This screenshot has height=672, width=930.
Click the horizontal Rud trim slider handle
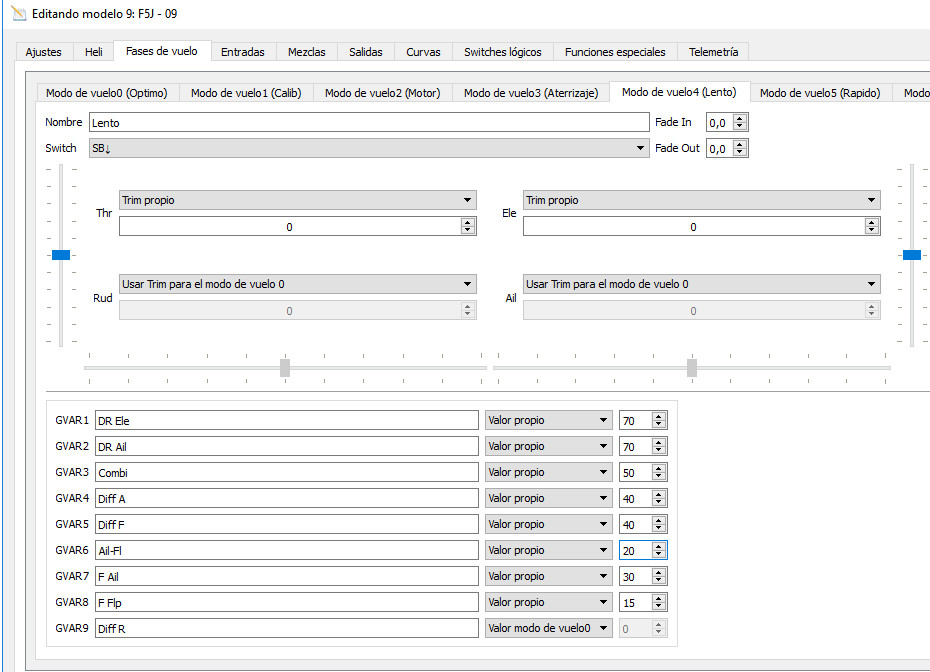285,368
